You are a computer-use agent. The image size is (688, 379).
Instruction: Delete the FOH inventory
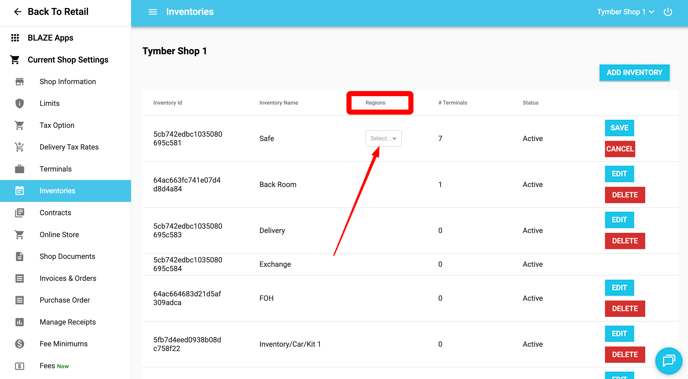[x=625, y=309]
